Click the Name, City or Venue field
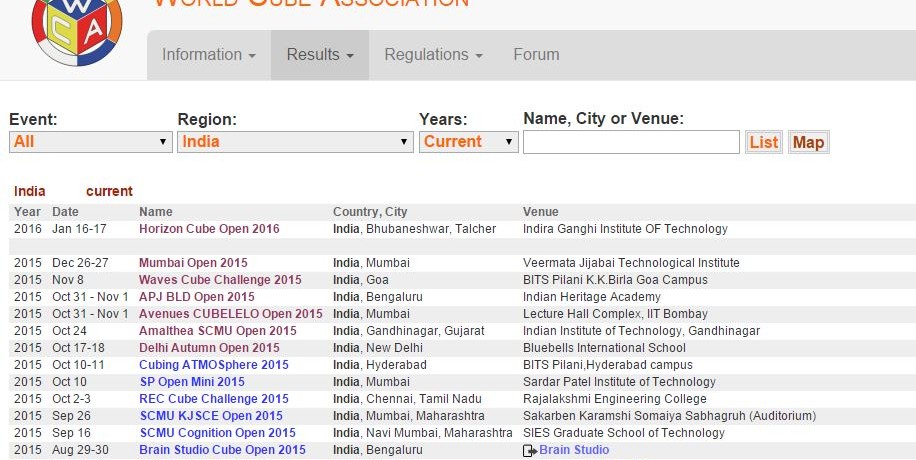The width and height of the screenshot is (916, 460). click(631, 142)
